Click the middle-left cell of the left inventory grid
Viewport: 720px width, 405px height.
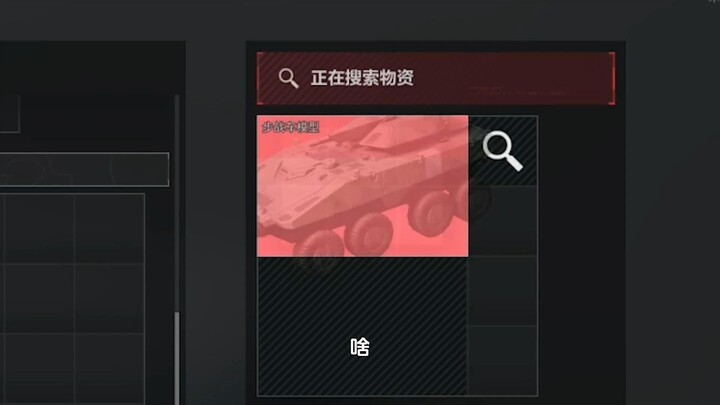tap(39, 298)
